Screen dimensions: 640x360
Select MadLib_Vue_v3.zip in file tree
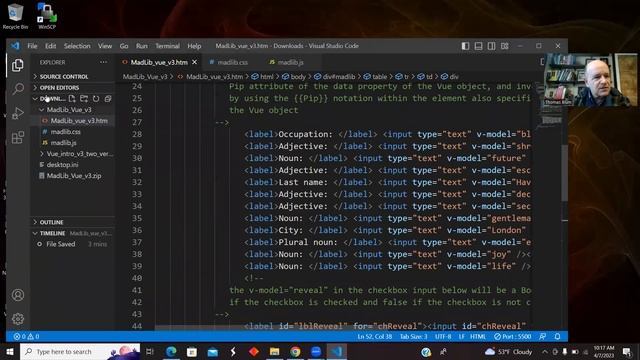[73, 176]
